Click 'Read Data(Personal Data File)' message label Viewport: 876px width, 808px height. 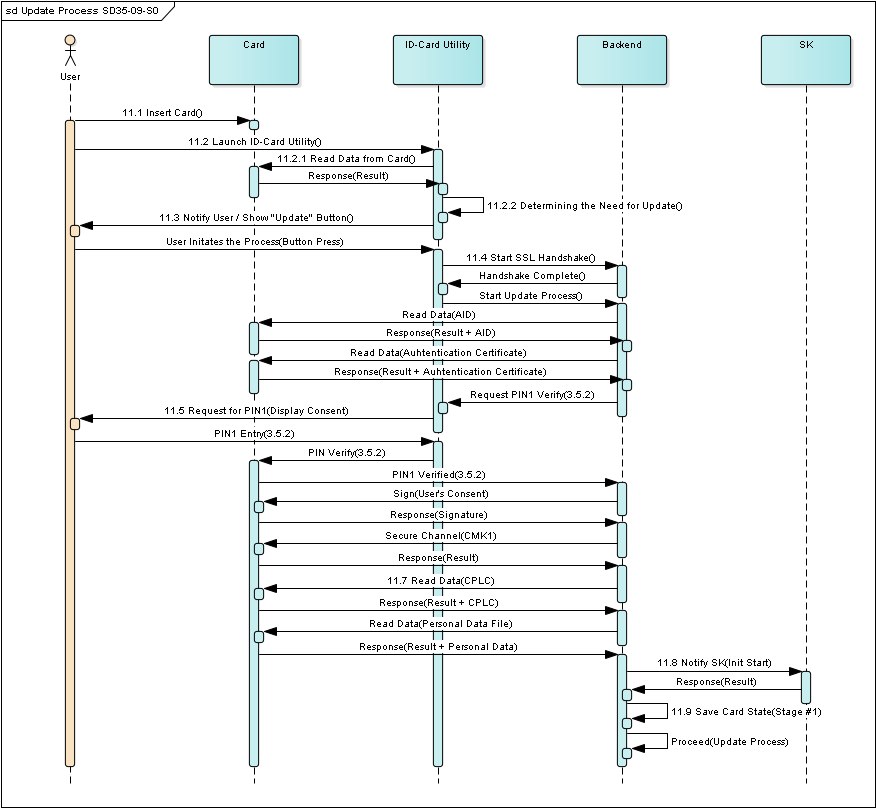point(441,624)
